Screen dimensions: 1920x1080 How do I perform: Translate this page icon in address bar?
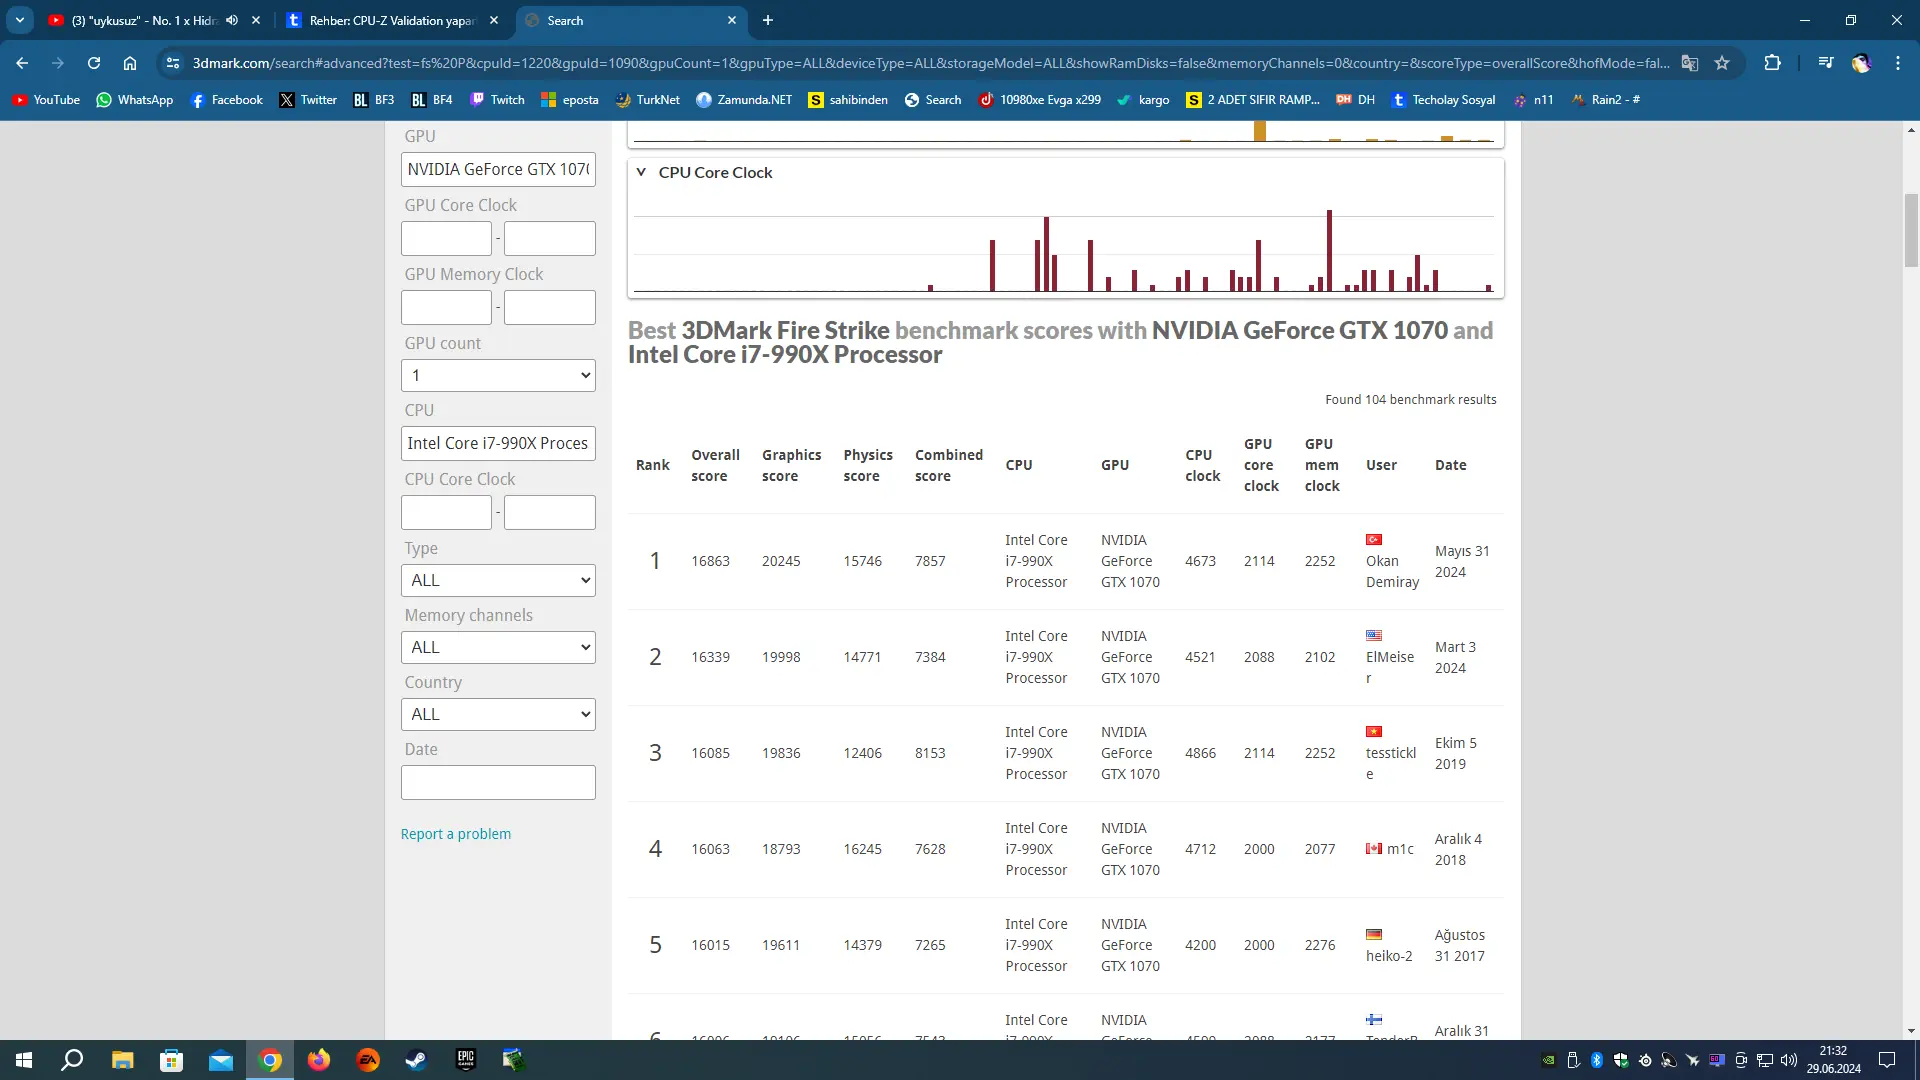1690,63
